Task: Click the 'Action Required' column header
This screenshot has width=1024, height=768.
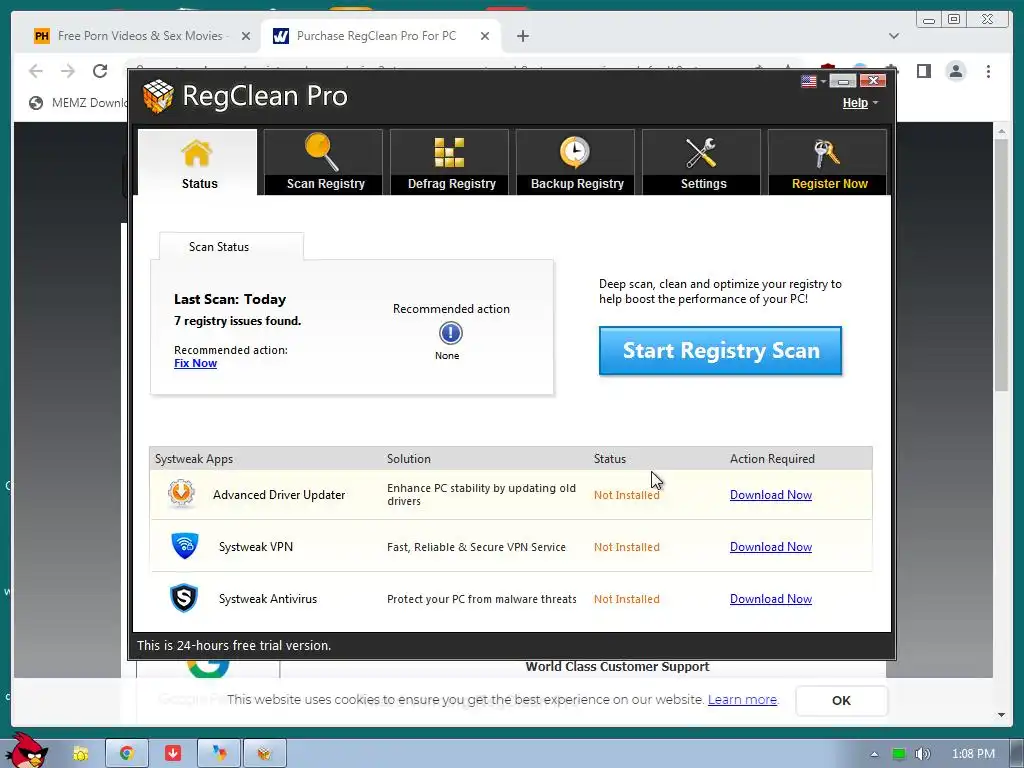Action: tap(772, 458)
